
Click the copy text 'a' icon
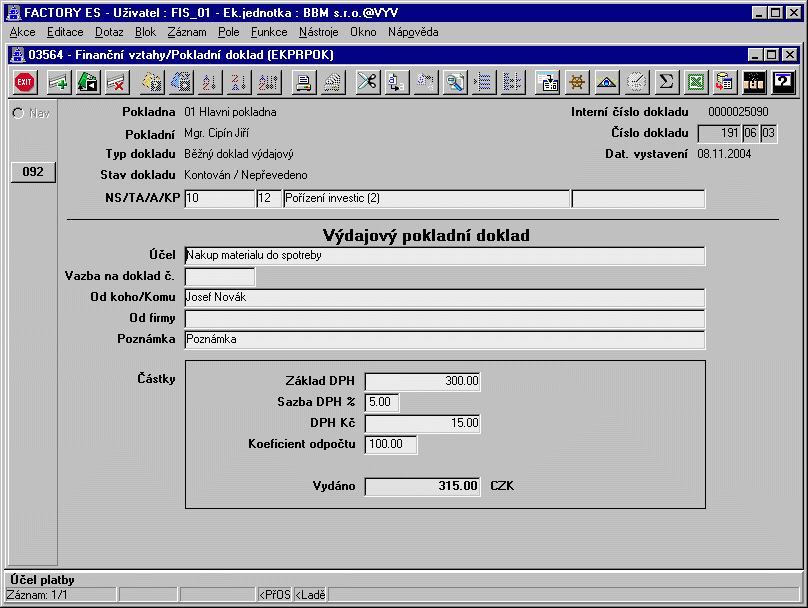[x=396, y=82]
